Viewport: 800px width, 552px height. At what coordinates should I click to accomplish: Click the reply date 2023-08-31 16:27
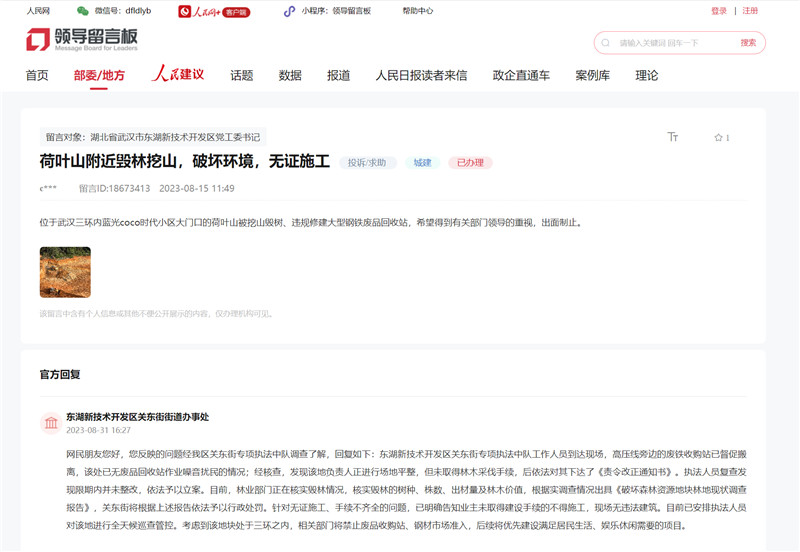(98, 431)
